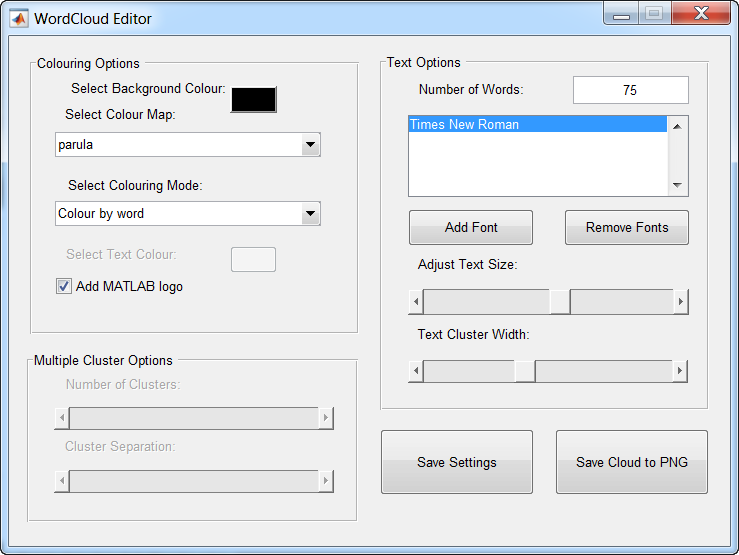The height and width of the screenshot is (555, 739).
Task: Export using Save Cloud to PNG button
Action: point(631,462)
